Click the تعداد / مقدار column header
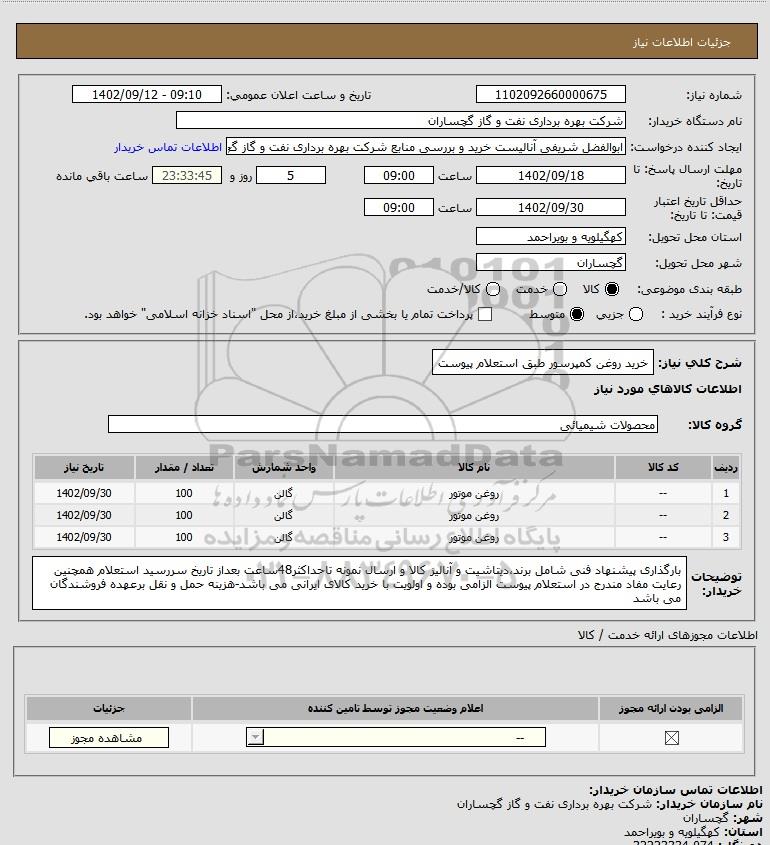The height and width of the screenshot is (845, 770). [x=184, y=467]
